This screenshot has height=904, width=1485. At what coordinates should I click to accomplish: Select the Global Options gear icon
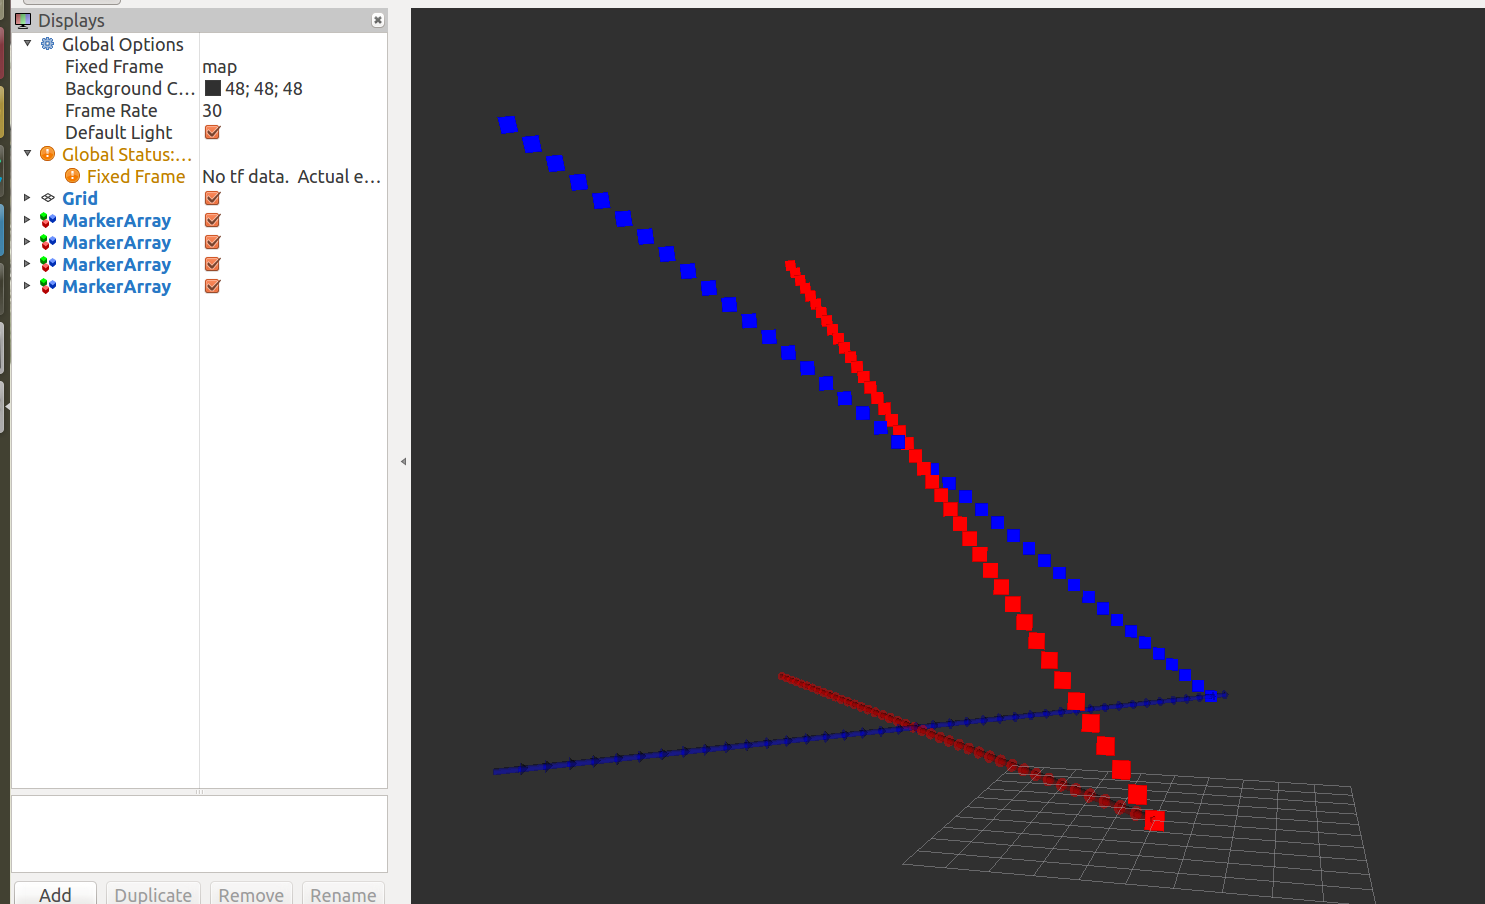pos(46,43)
